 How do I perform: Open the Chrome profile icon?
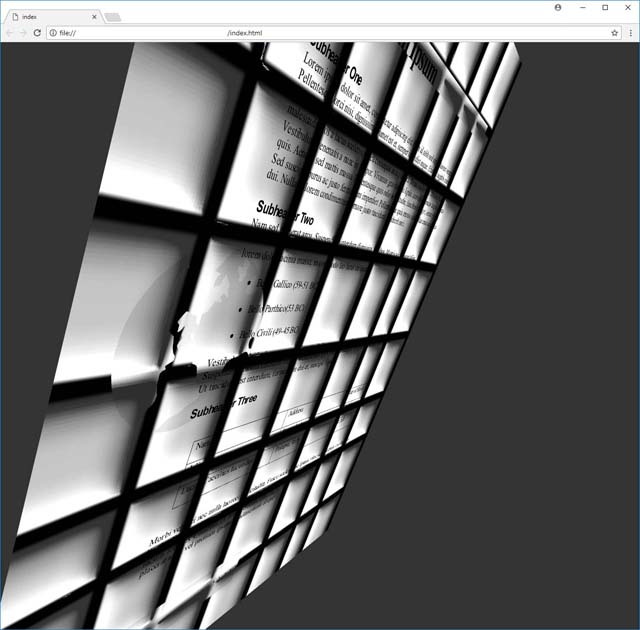point(558,7)
